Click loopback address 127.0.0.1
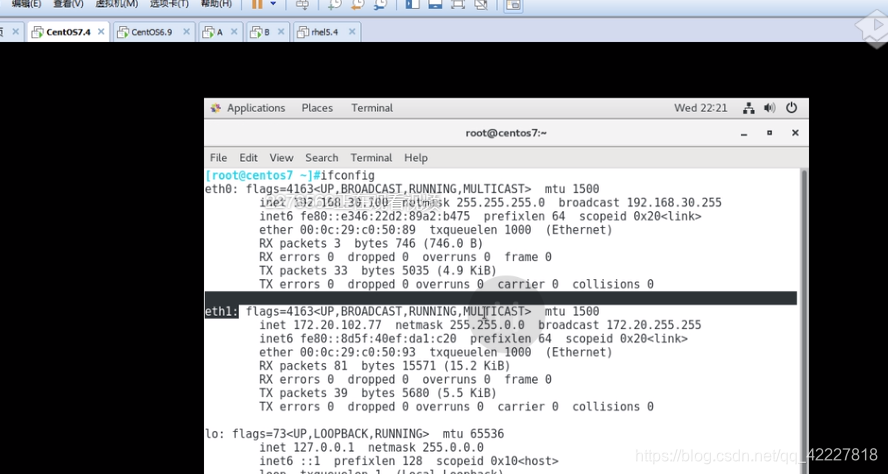 point(323,447)
